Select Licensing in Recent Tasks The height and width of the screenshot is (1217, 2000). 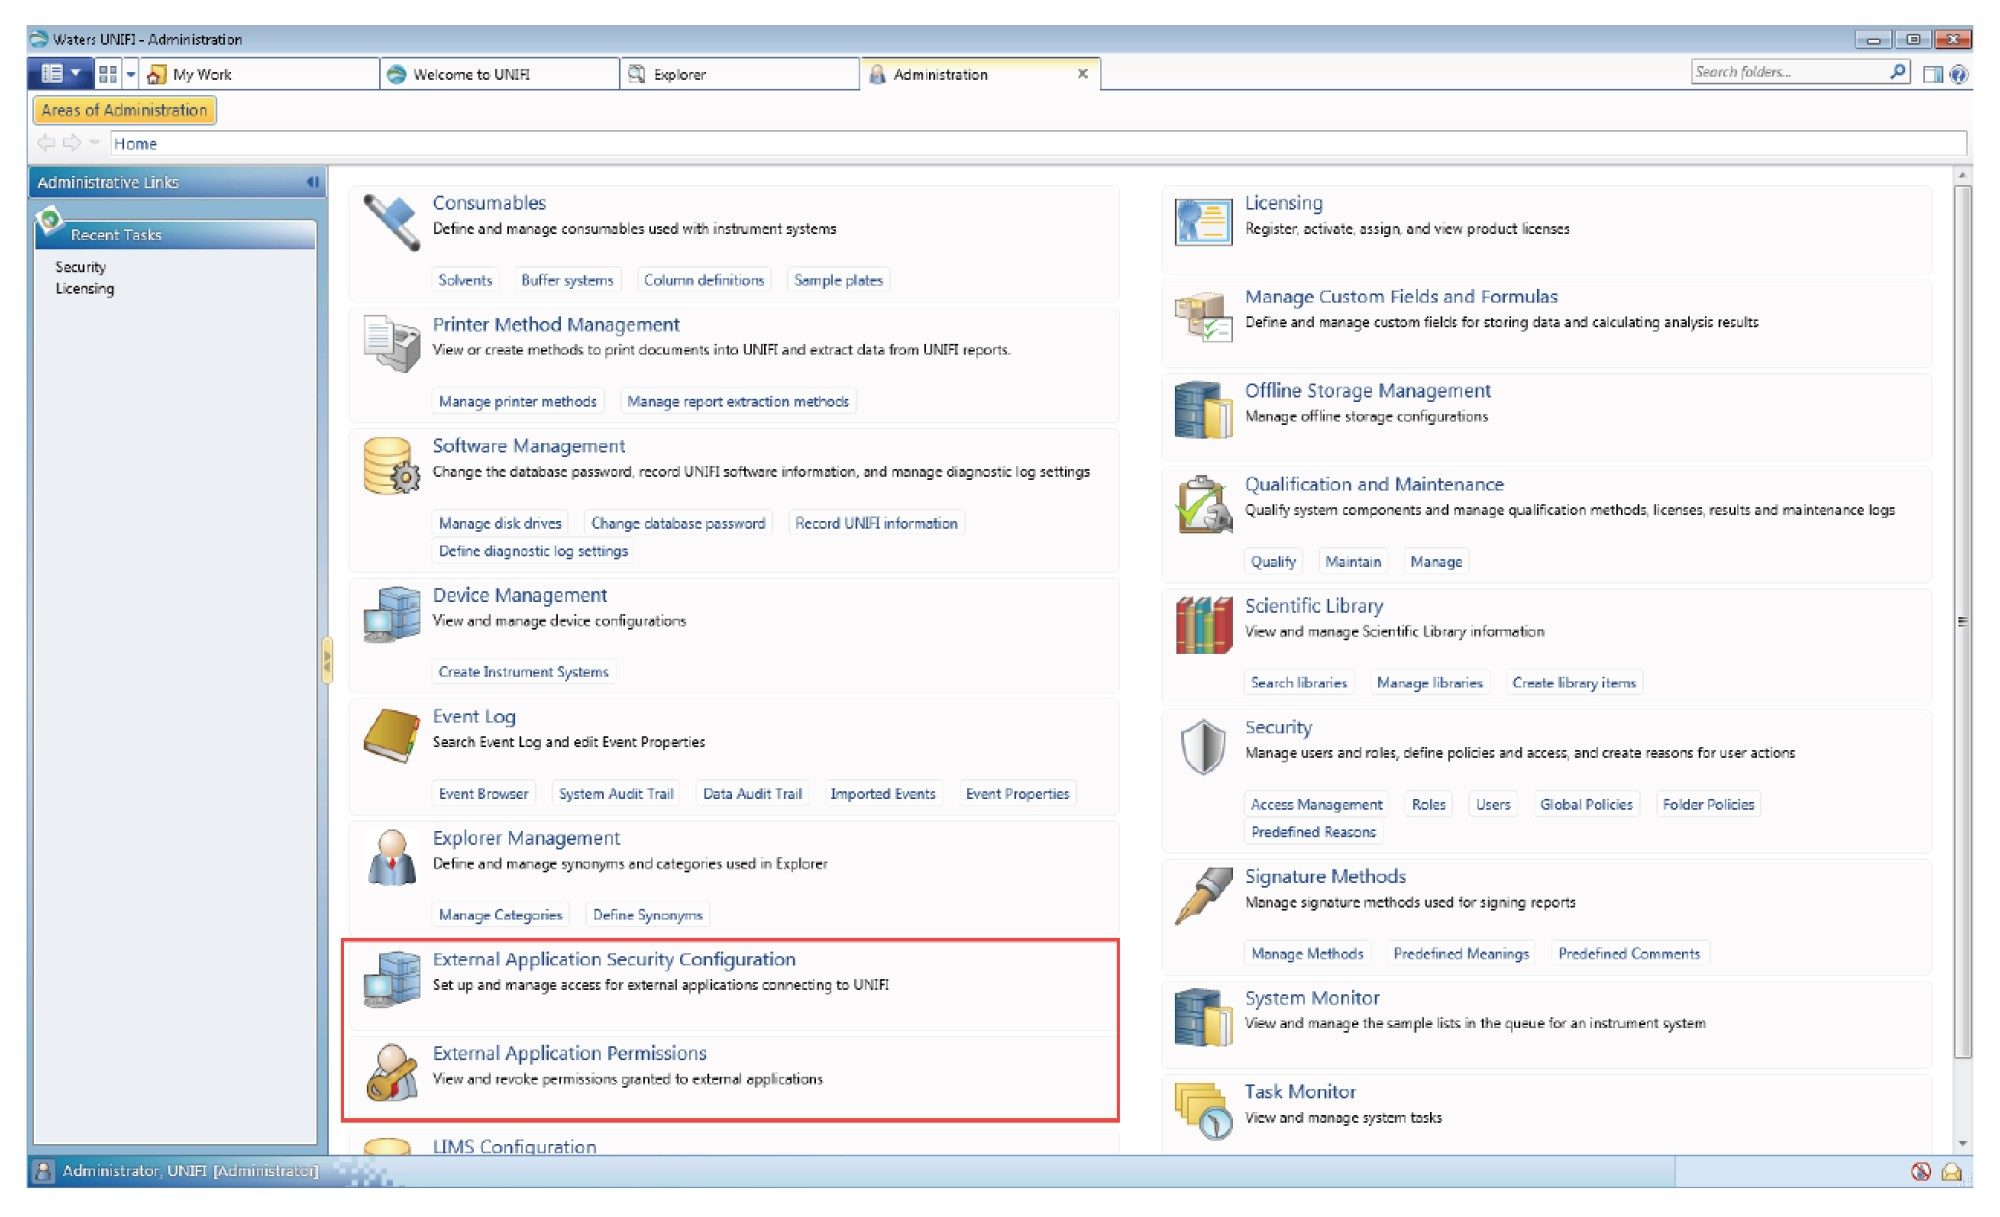coord(84,289)
